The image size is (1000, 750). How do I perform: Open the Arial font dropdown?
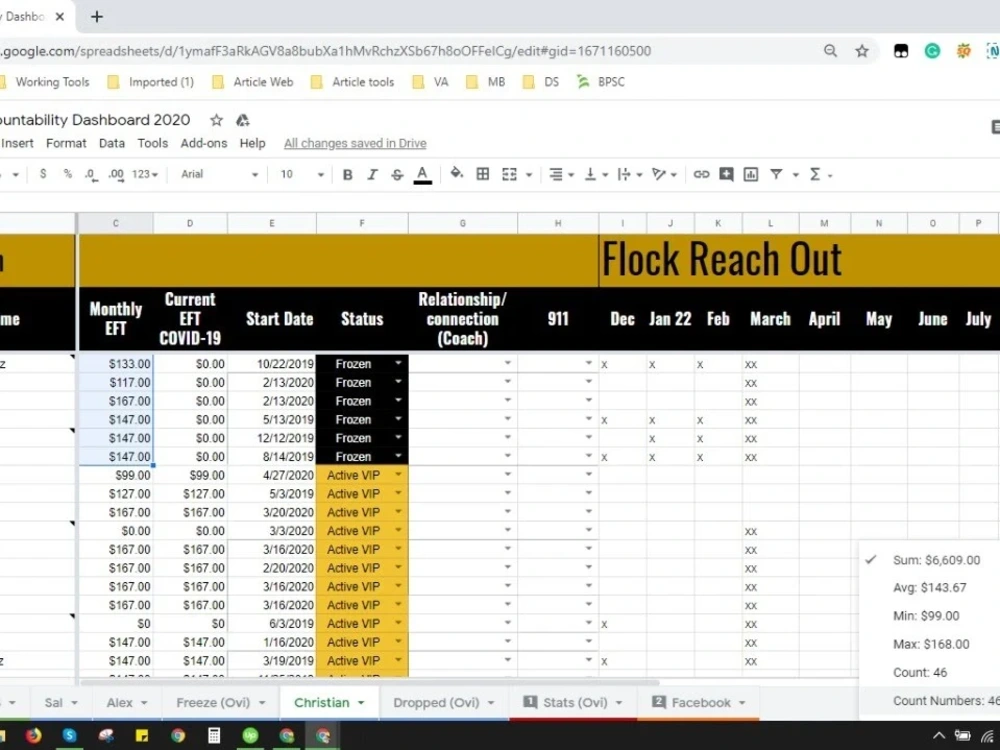(x=219, y=174)
